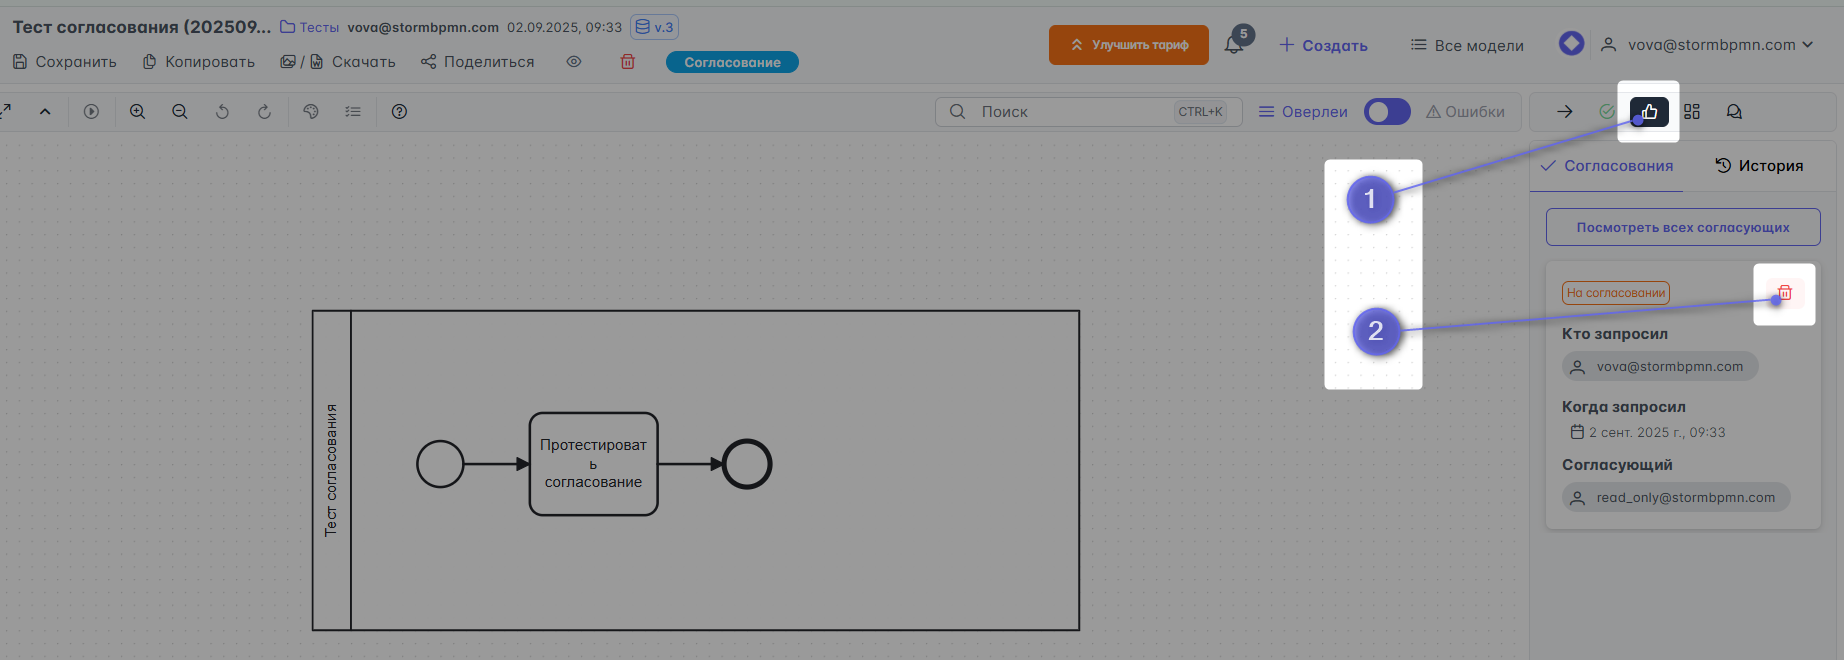Click the zoom out magnifier
1844x660 pixels.
pyautogui.click(x=180, y=112)
